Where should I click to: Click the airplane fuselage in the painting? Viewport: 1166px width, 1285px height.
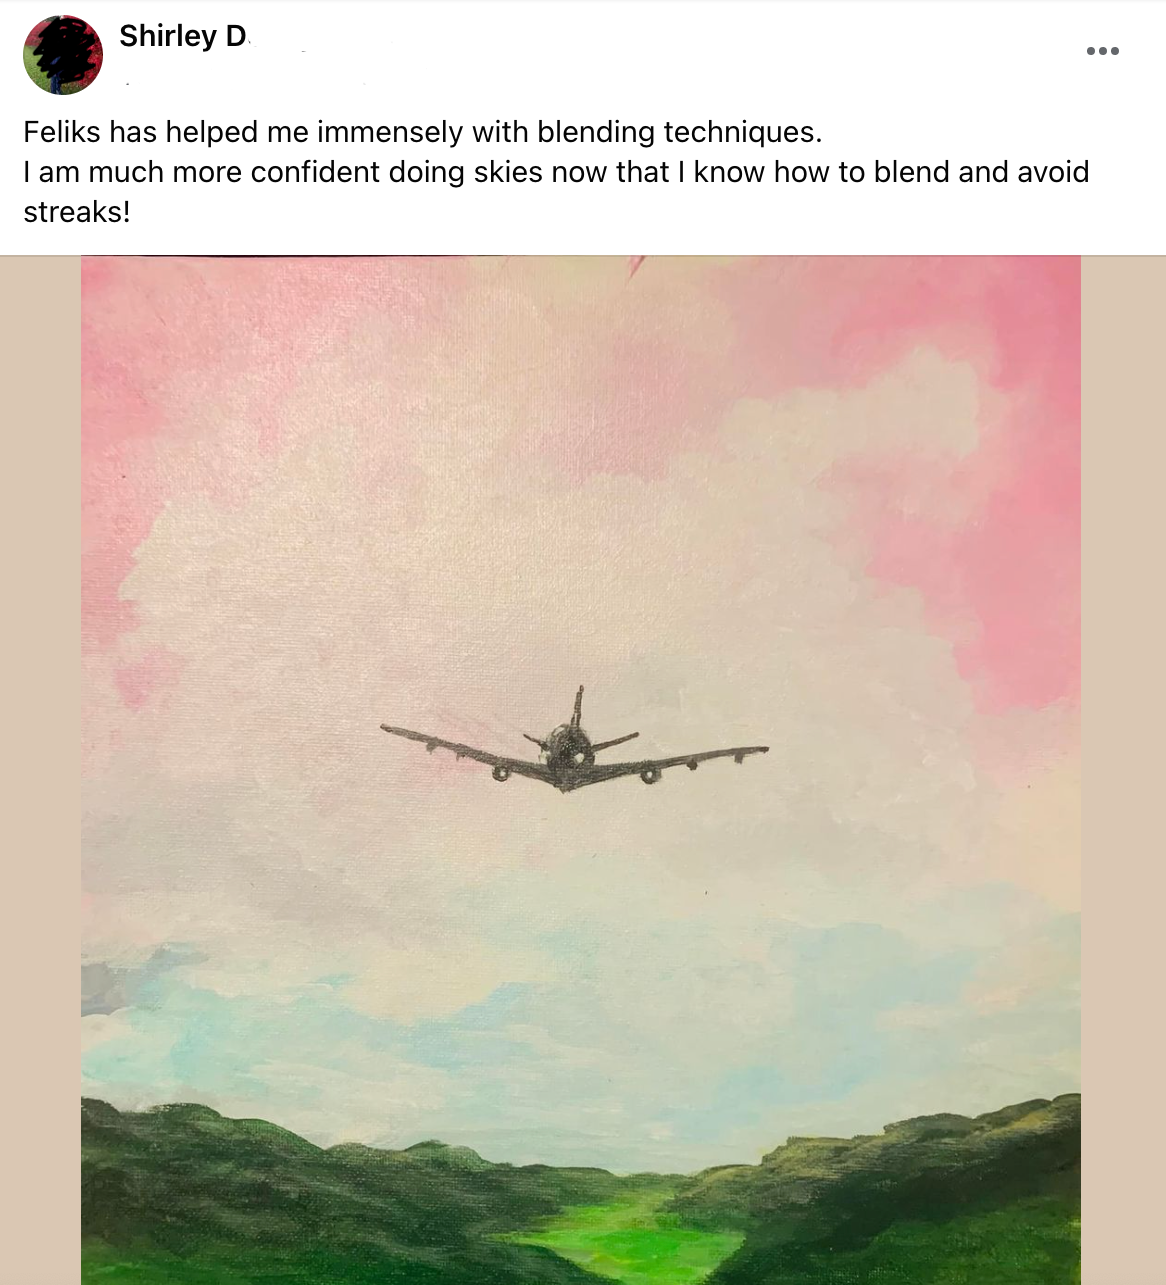[568, 752]
